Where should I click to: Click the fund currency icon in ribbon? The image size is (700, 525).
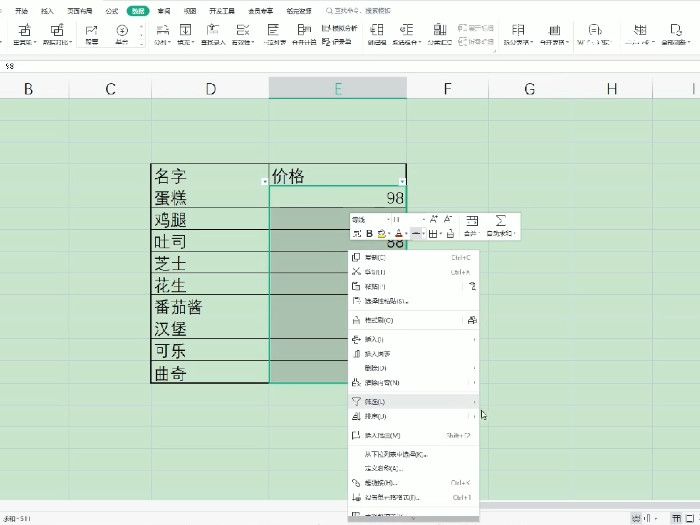tap(121, 30)
